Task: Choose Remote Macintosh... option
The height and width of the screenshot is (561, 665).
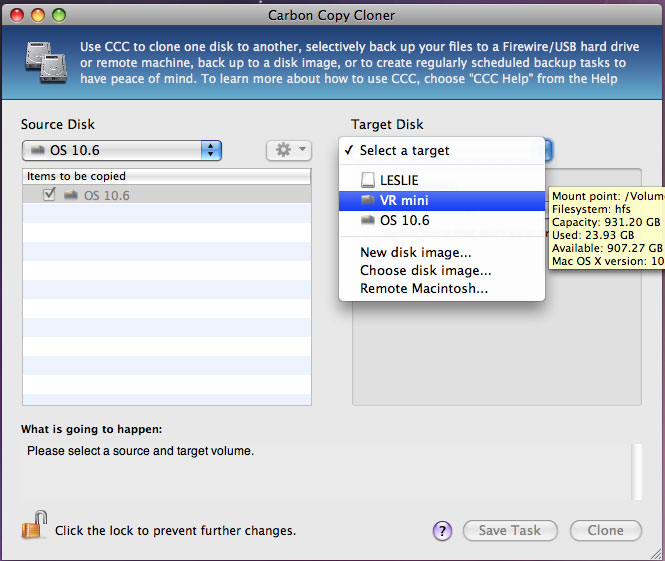Action: click(441, 289)
